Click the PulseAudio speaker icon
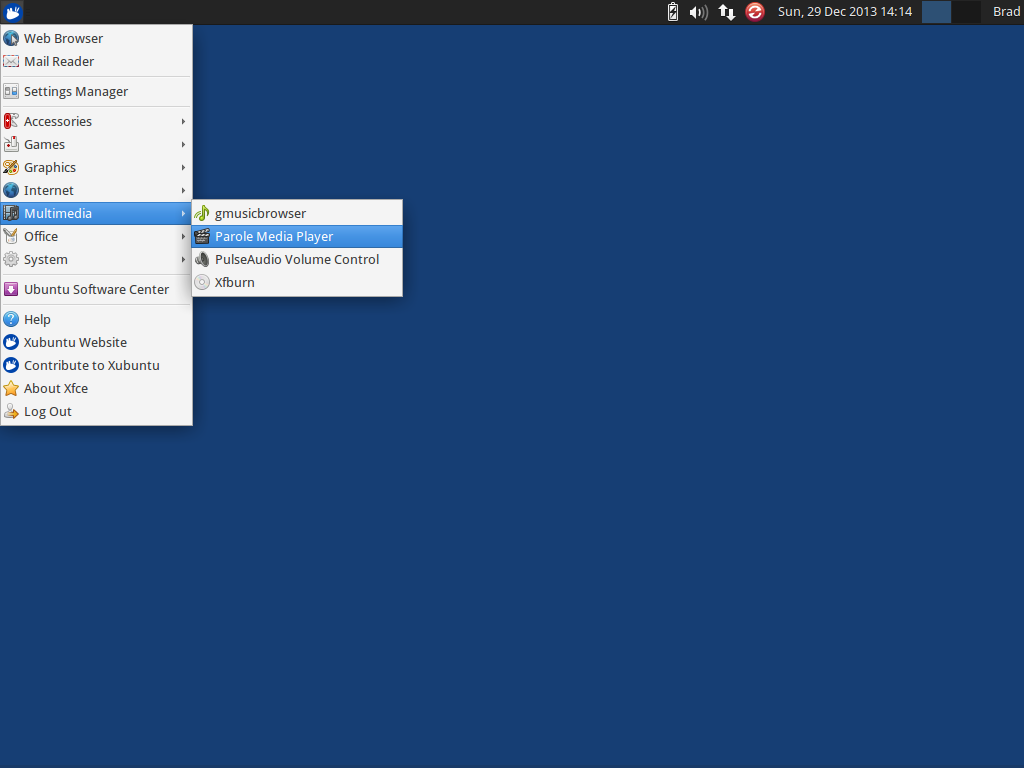This screenshot has height=768, width=1024. pyautogui.click(x=202, y=259)
